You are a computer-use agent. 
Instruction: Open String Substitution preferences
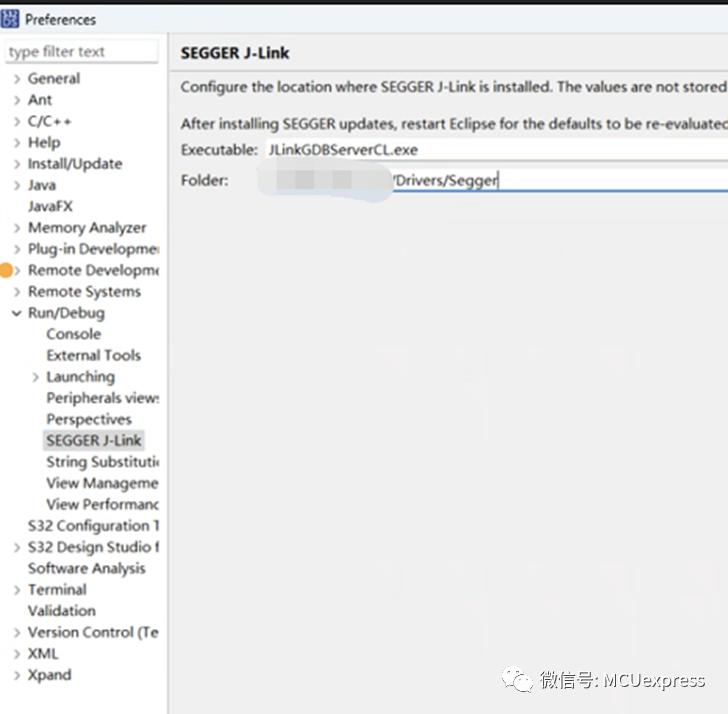[103, 462]
